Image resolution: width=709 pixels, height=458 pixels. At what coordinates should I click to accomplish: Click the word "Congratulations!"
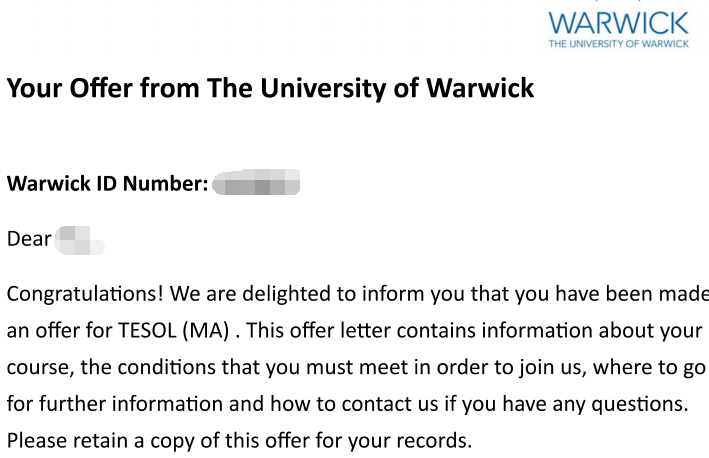(x=85, y=294)
